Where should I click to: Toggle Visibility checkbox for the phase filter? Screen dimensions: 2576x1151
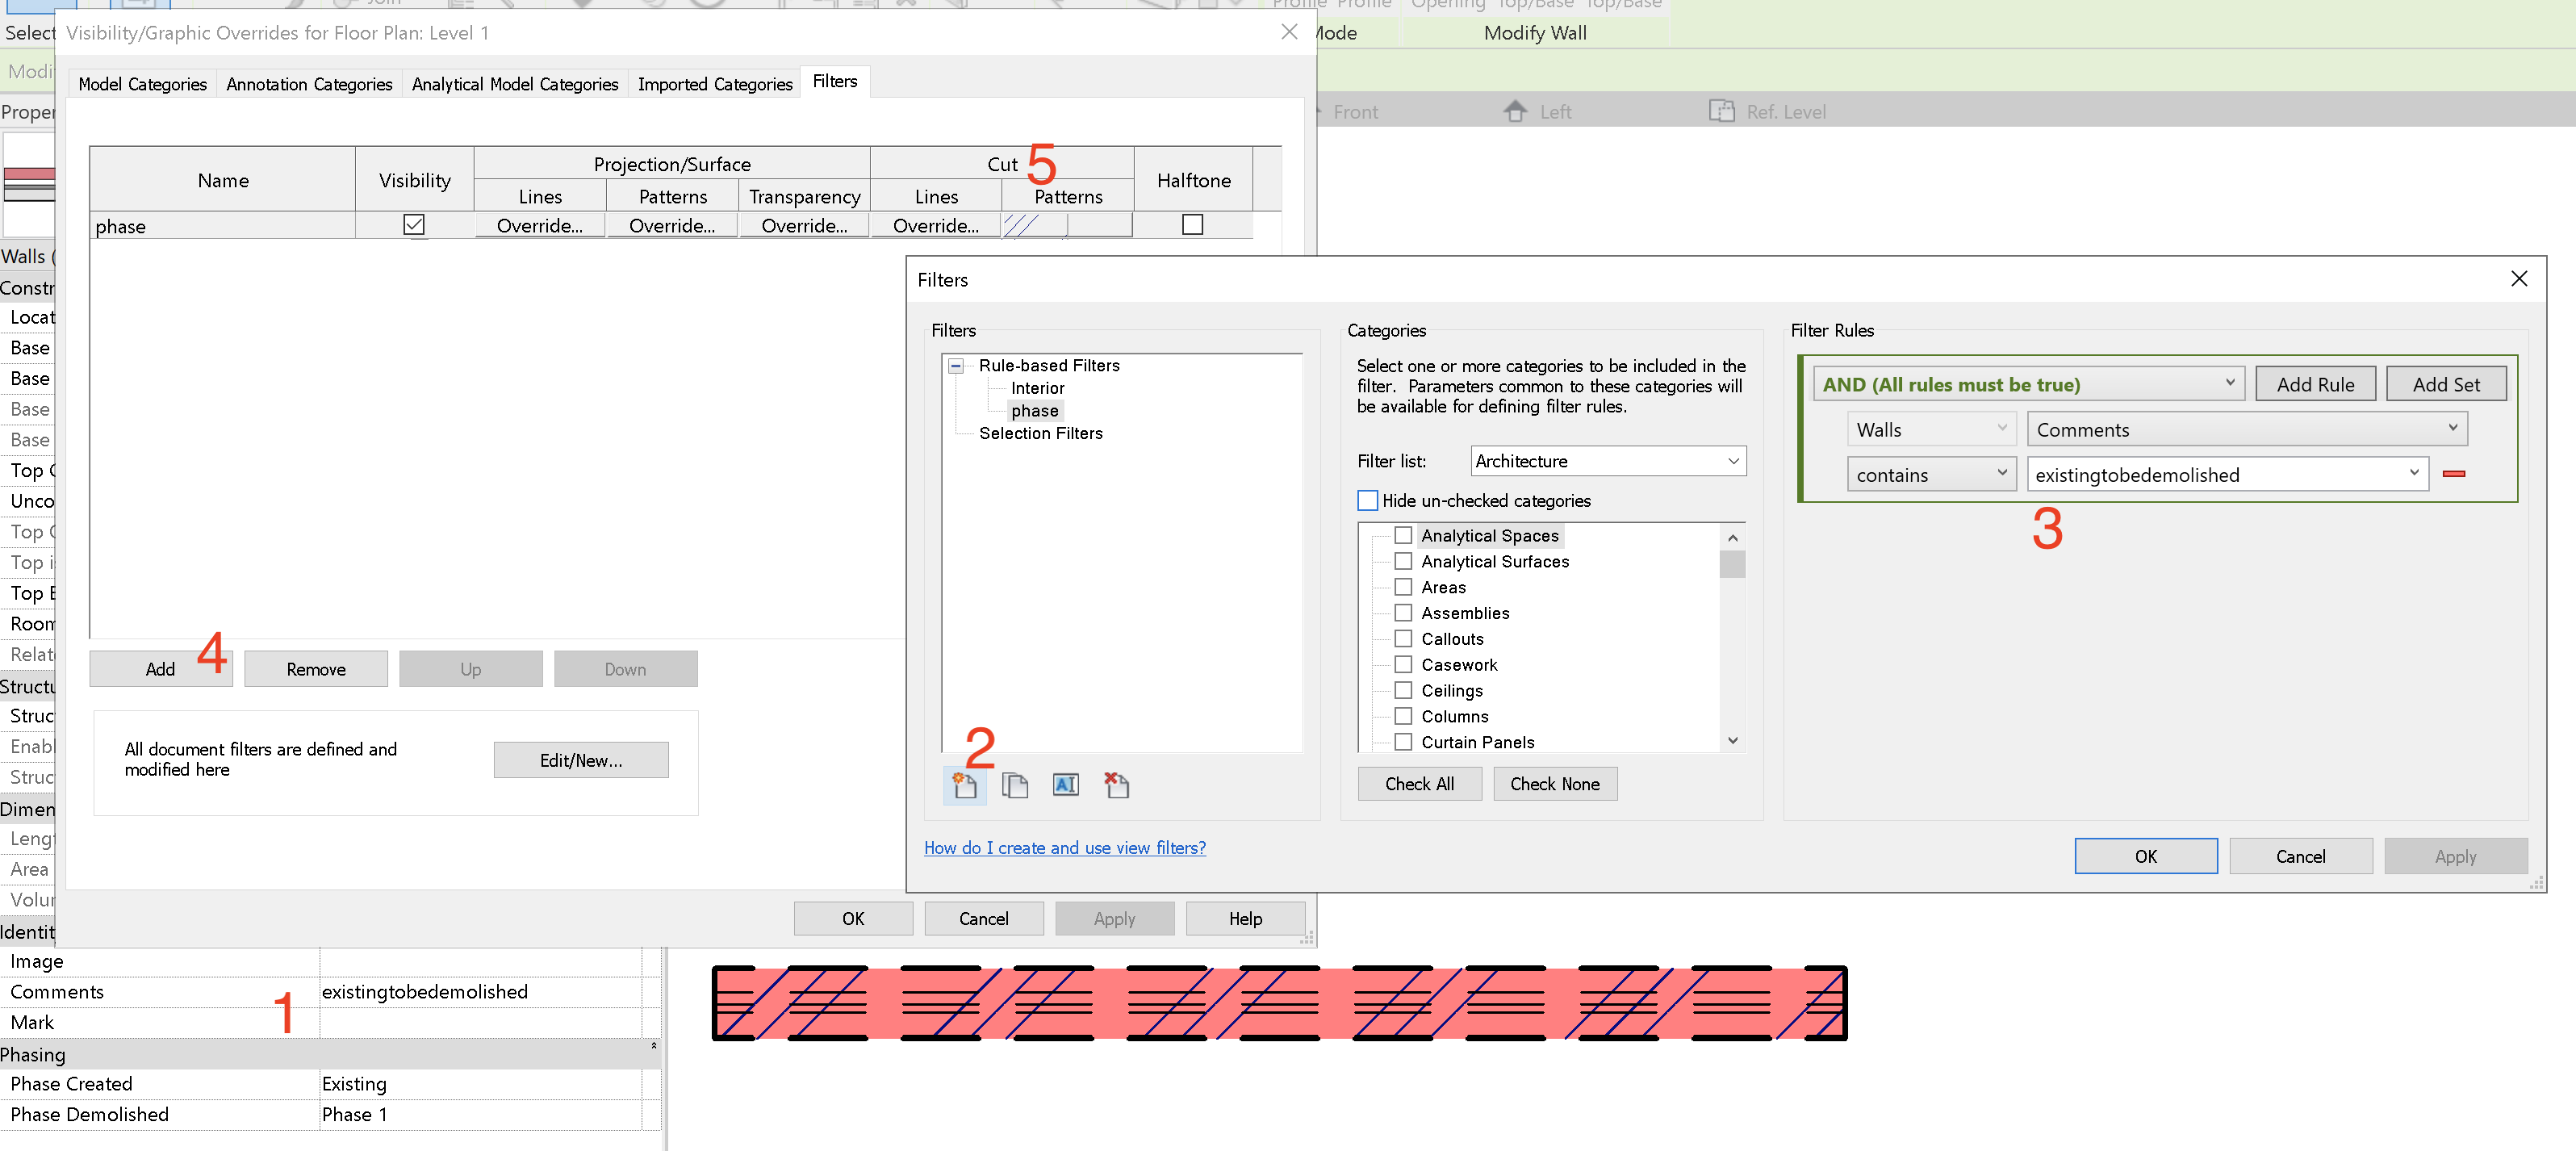pyautogui.click(x=414, y=225)
